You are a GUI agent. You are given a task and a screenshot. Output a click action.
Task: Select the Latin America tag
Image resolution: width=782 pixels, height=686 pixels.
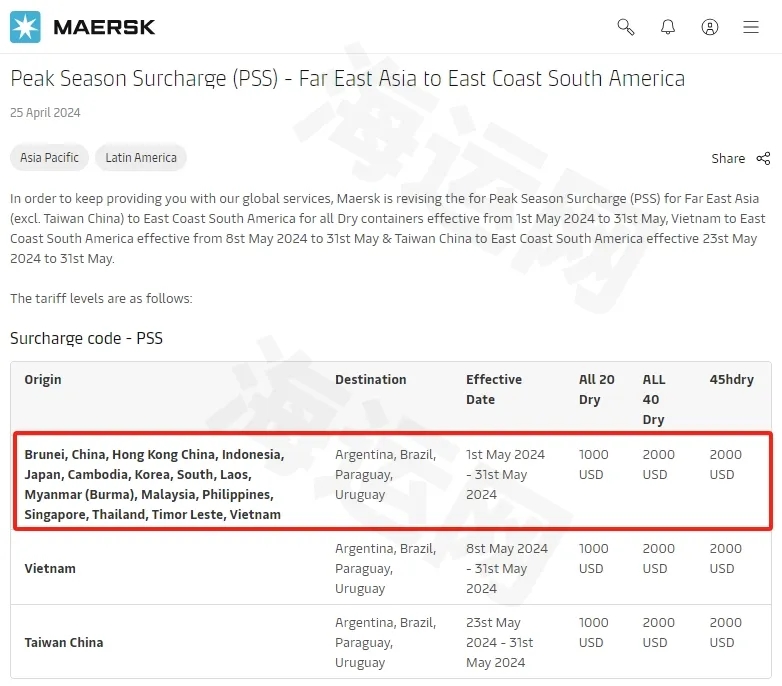coord(141,158)
